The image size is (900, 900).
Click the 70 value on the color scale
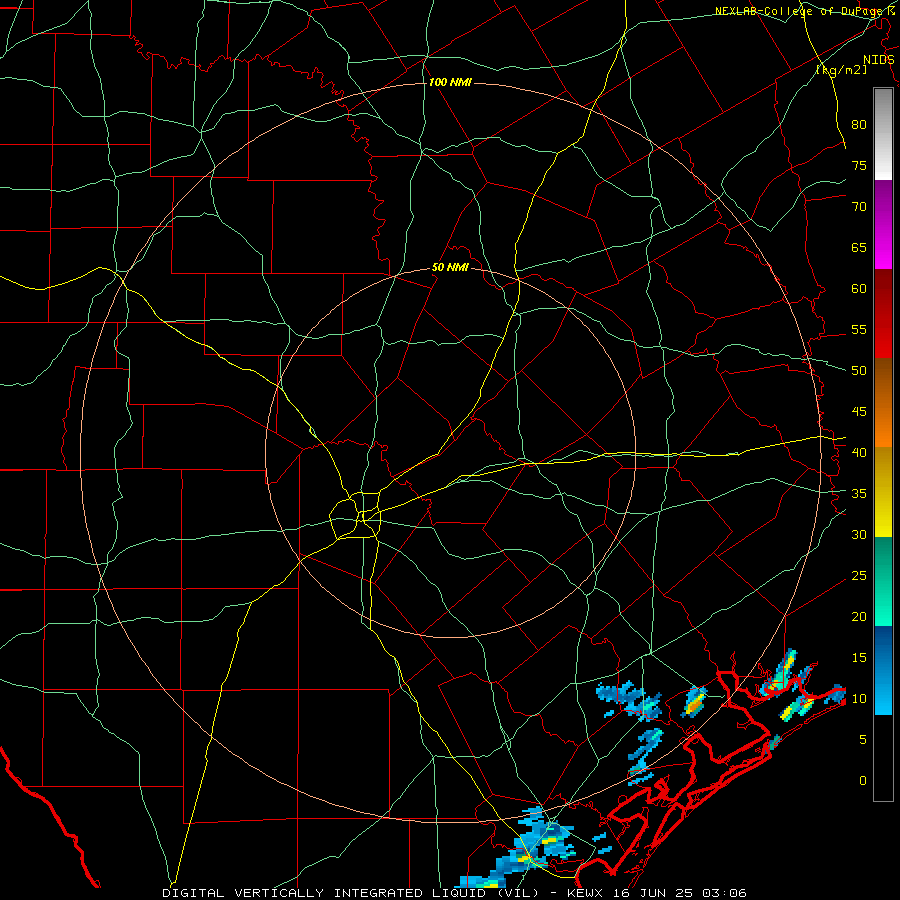(859, 207)
